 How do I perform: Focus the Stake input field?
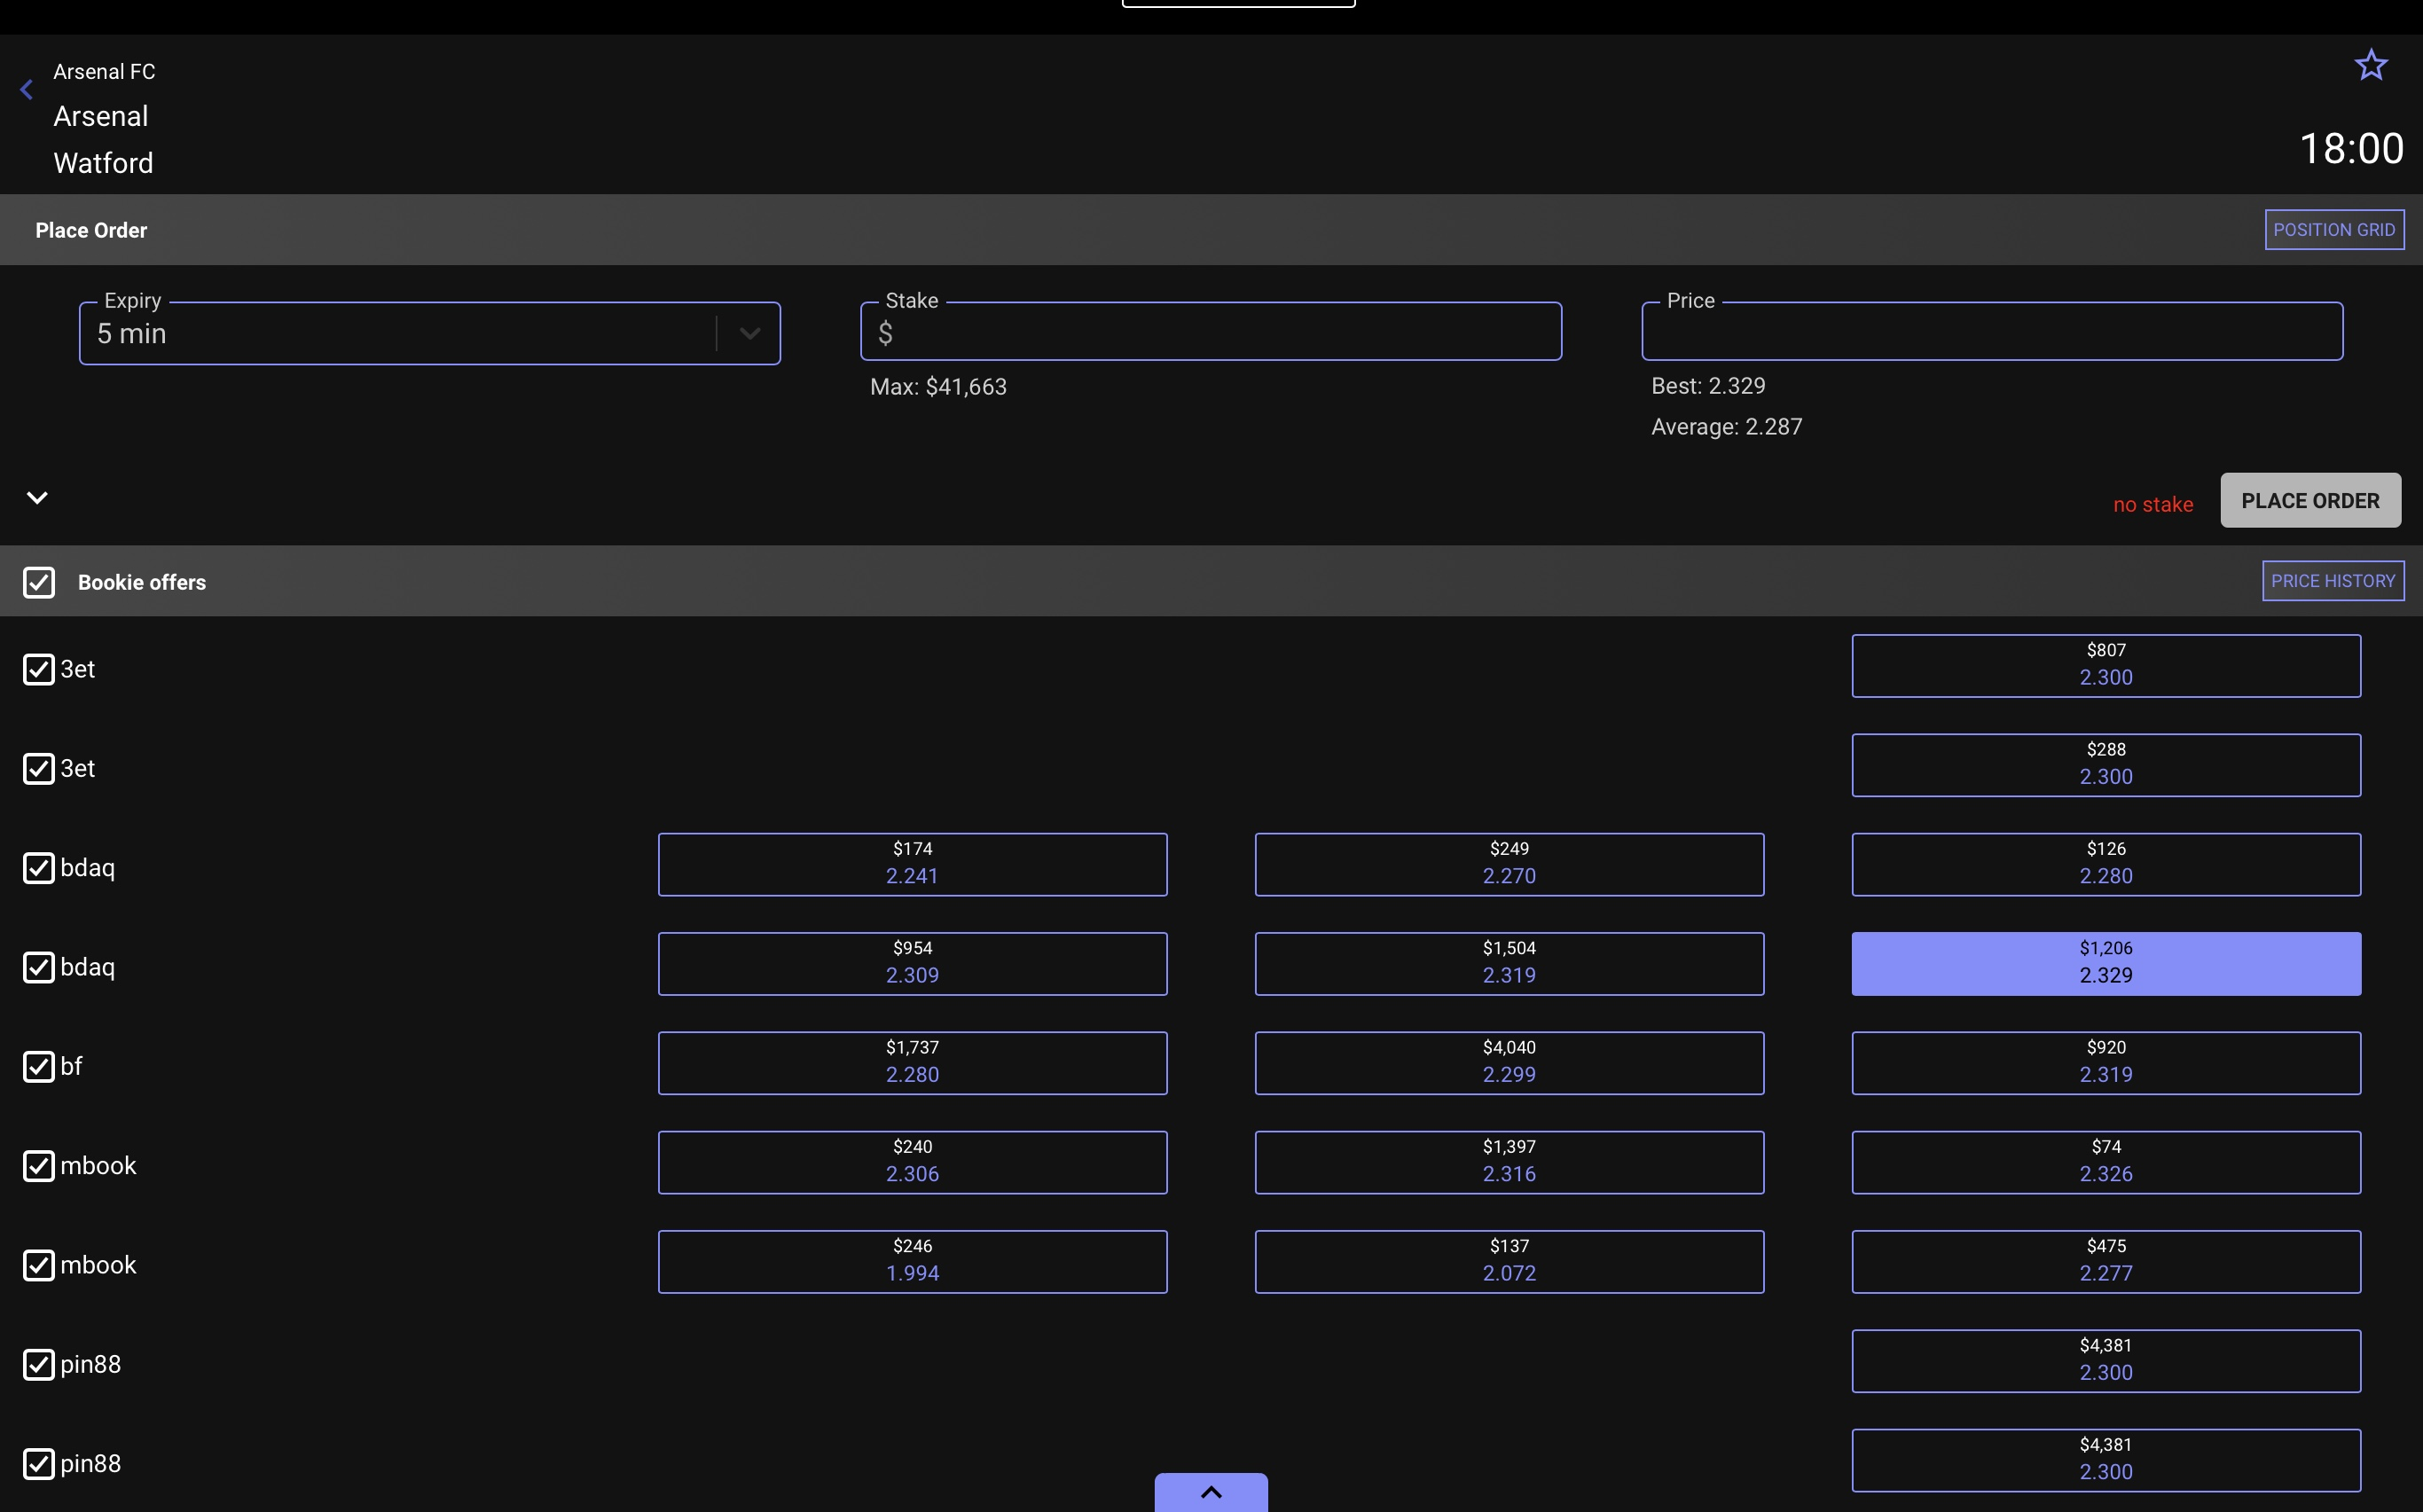coord(1211,332)
